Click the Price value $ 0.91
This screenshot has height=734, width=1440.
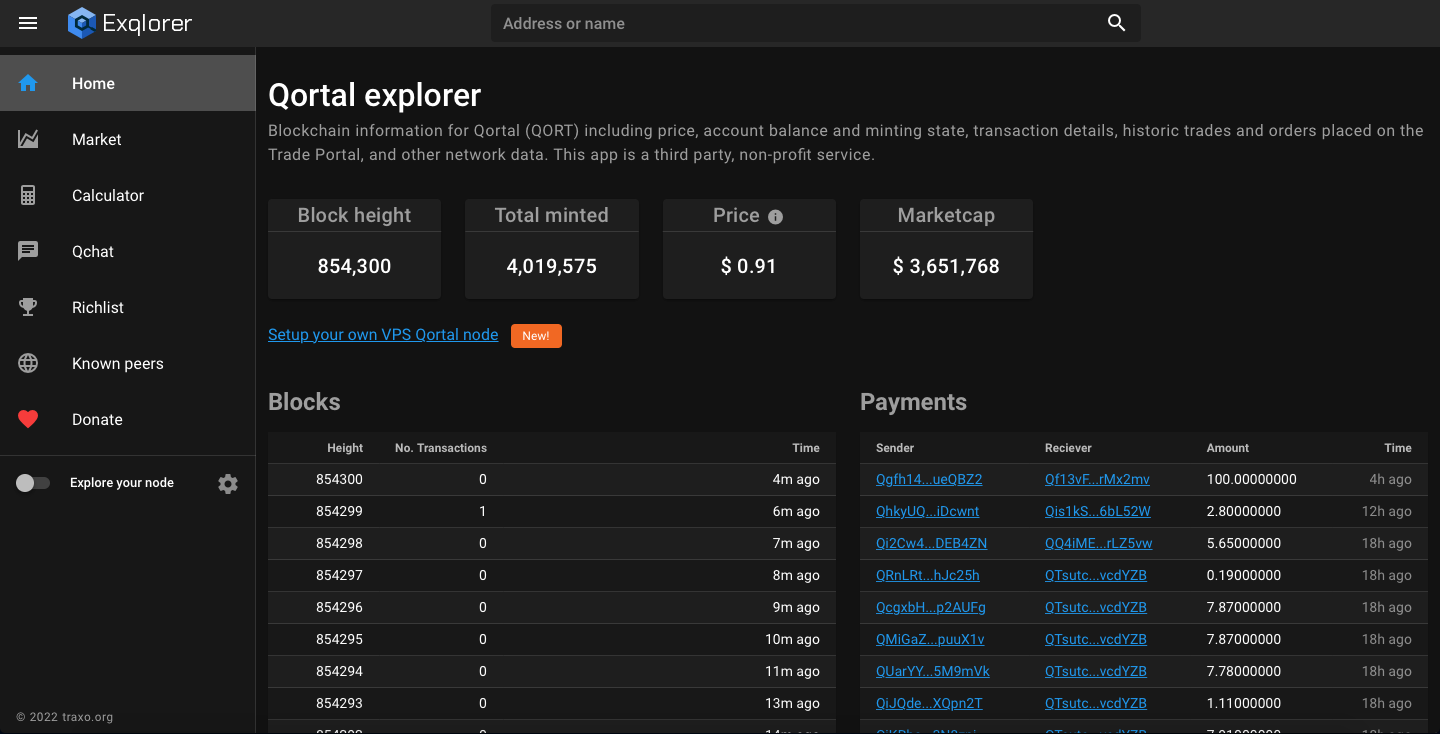coord(749,266)
